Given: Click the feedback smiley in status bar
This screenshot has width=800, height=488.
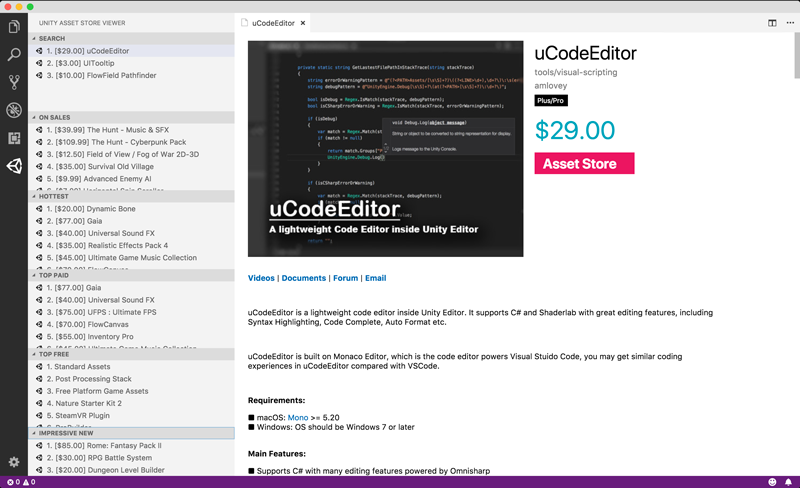Looking at the screenshot, I should click(772, 482).
